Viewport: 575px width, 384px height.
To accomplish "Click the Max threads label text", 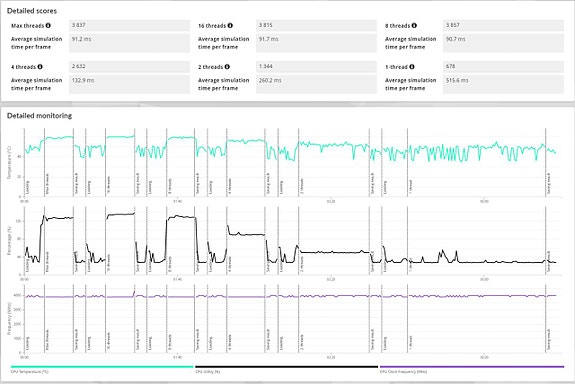I will [x=28, y=26].
